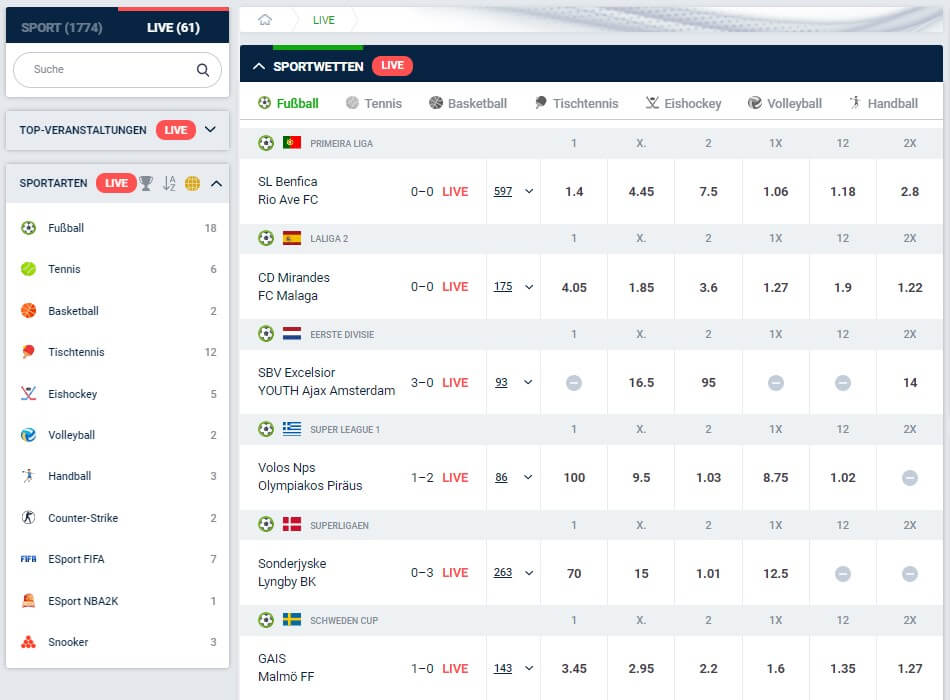The image size is (950, 700).
Task: Expand Top-Veranstaltungen panel chevron
Action: tap(210, 130)
